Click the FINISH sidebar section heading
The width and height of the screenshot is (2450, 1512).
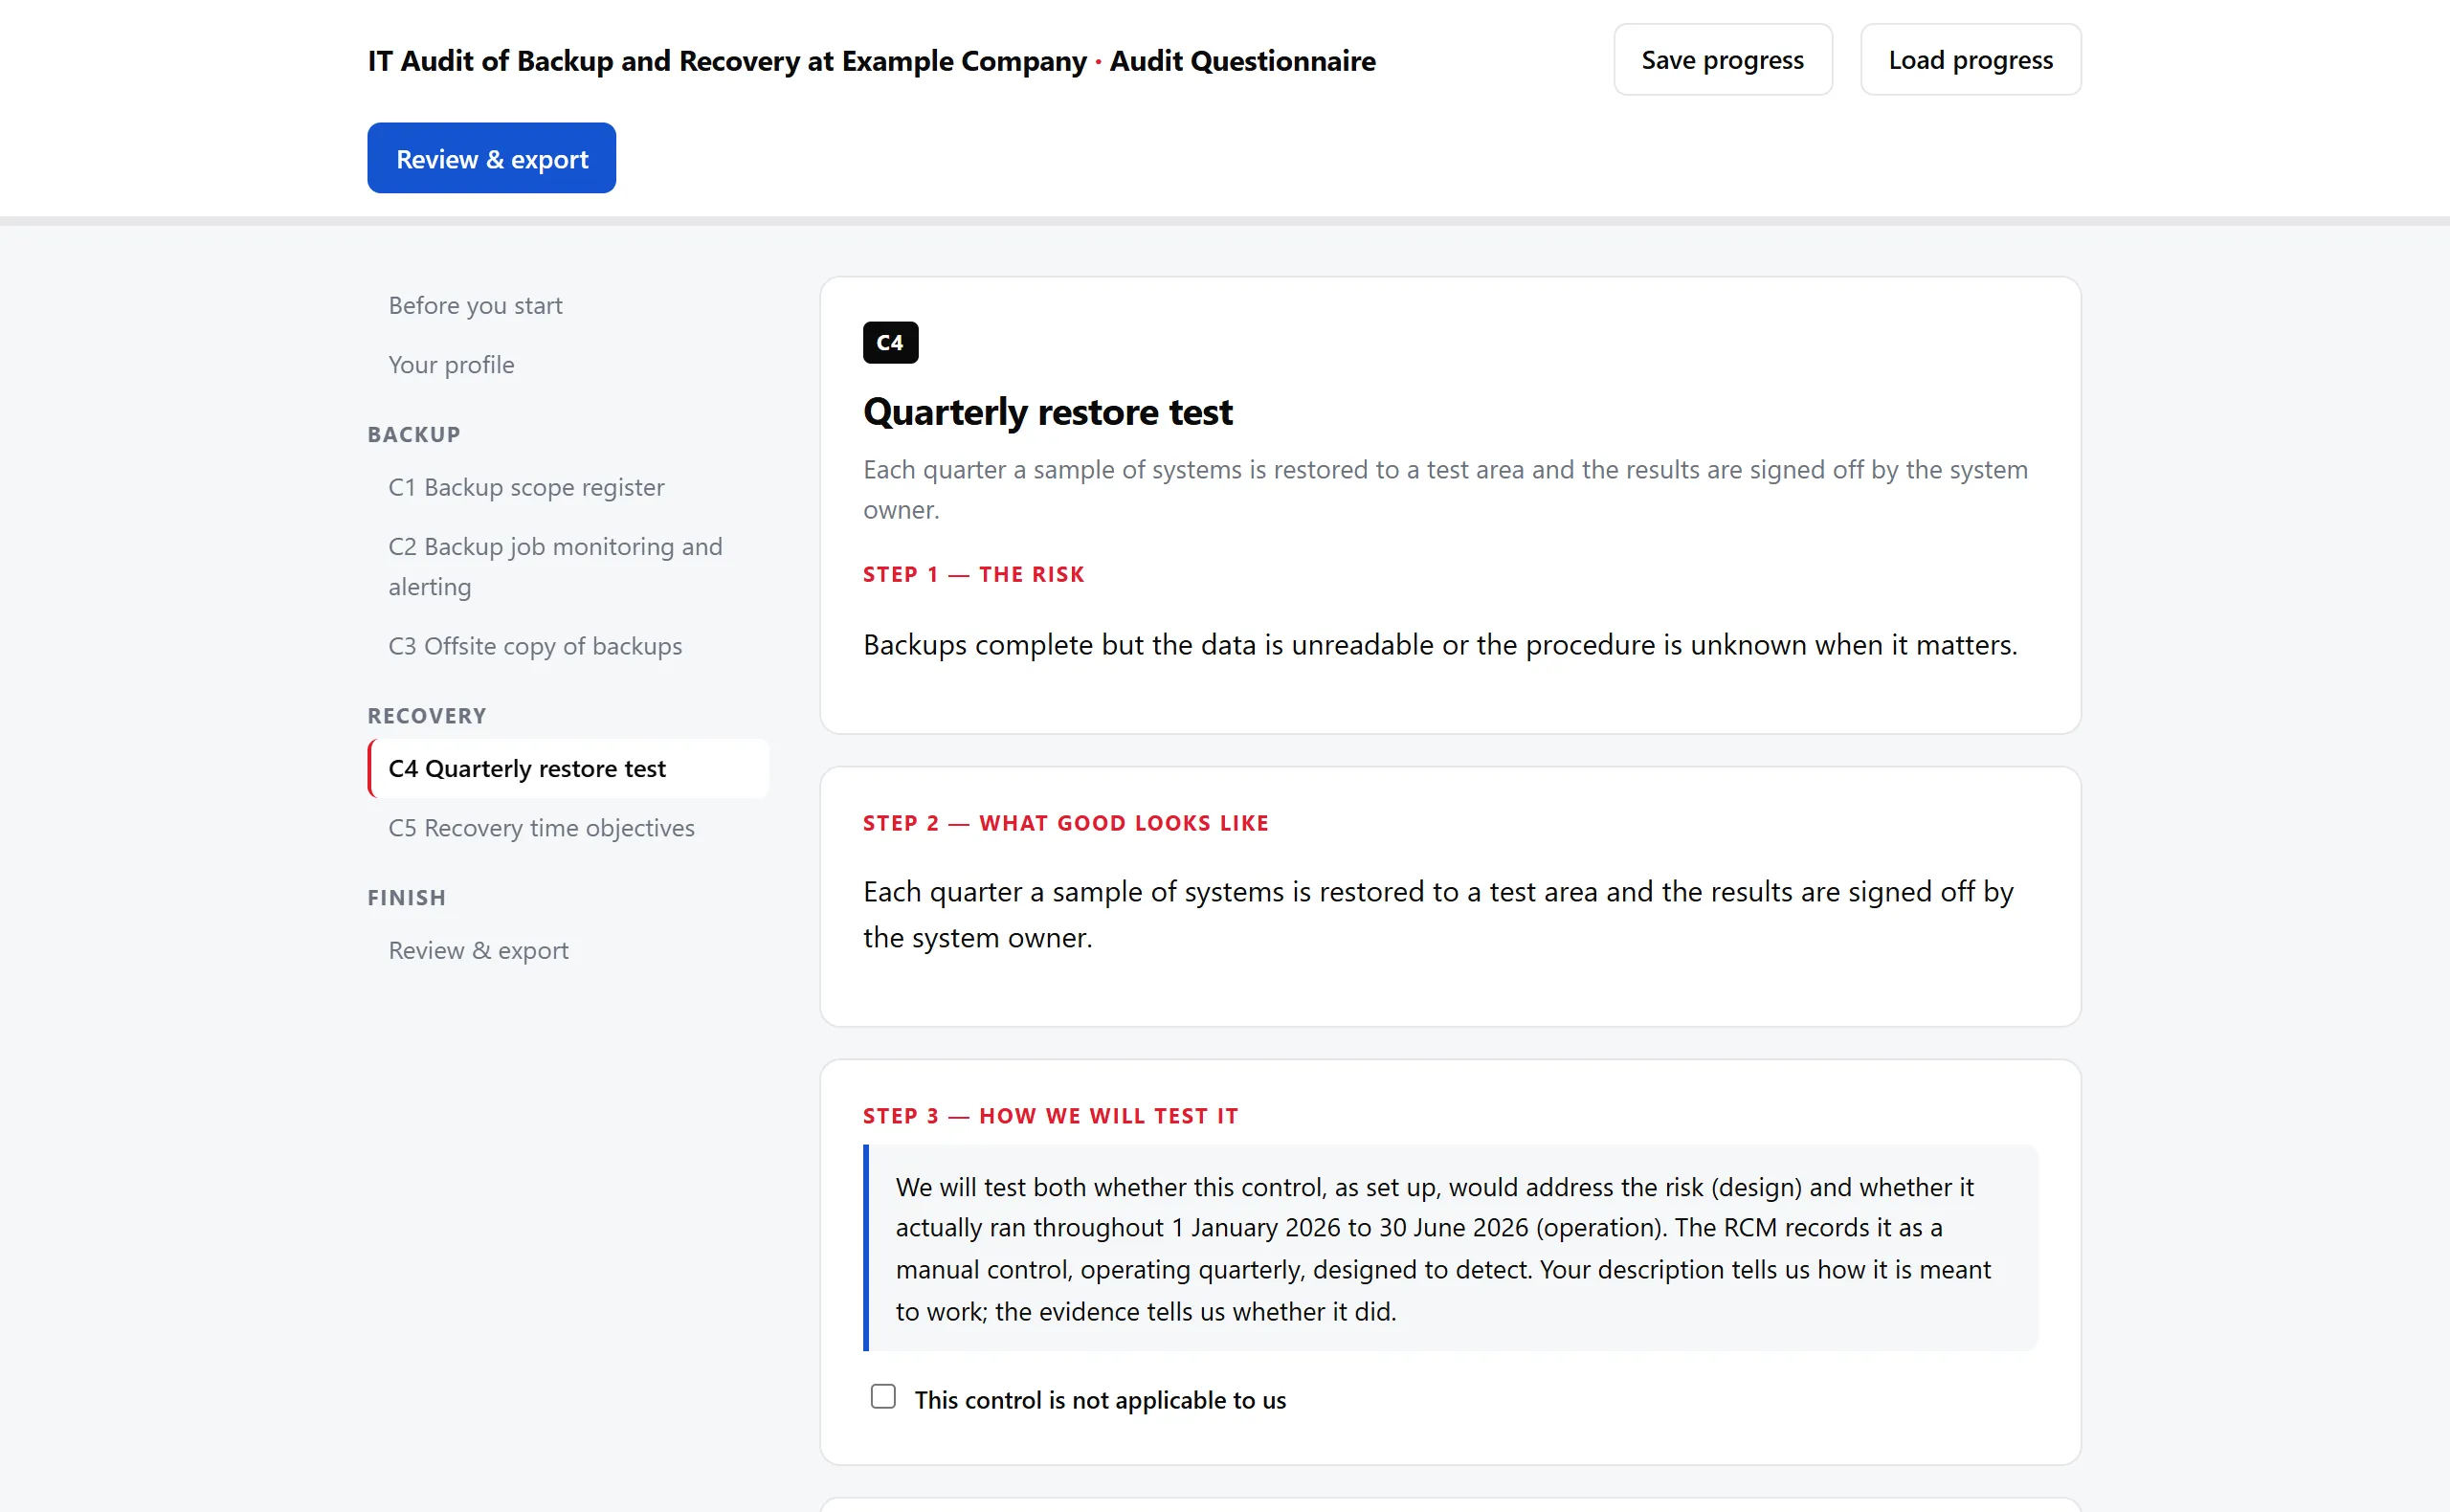click(407, 898)
